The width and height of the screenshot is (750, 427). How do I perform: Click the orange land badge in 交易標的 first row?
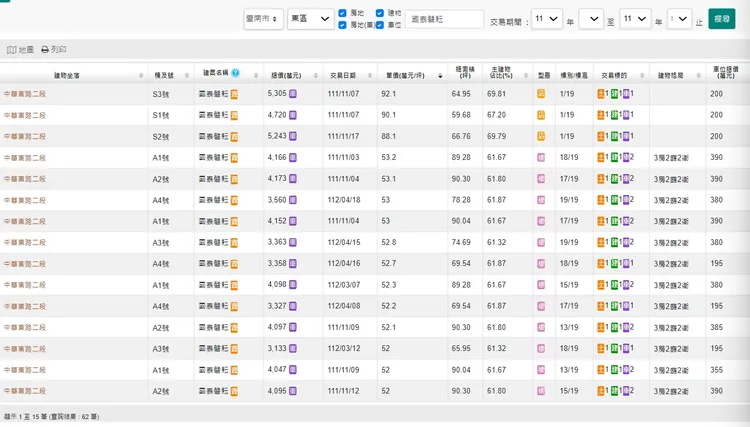pyautogui.click(x=600, y=93)
